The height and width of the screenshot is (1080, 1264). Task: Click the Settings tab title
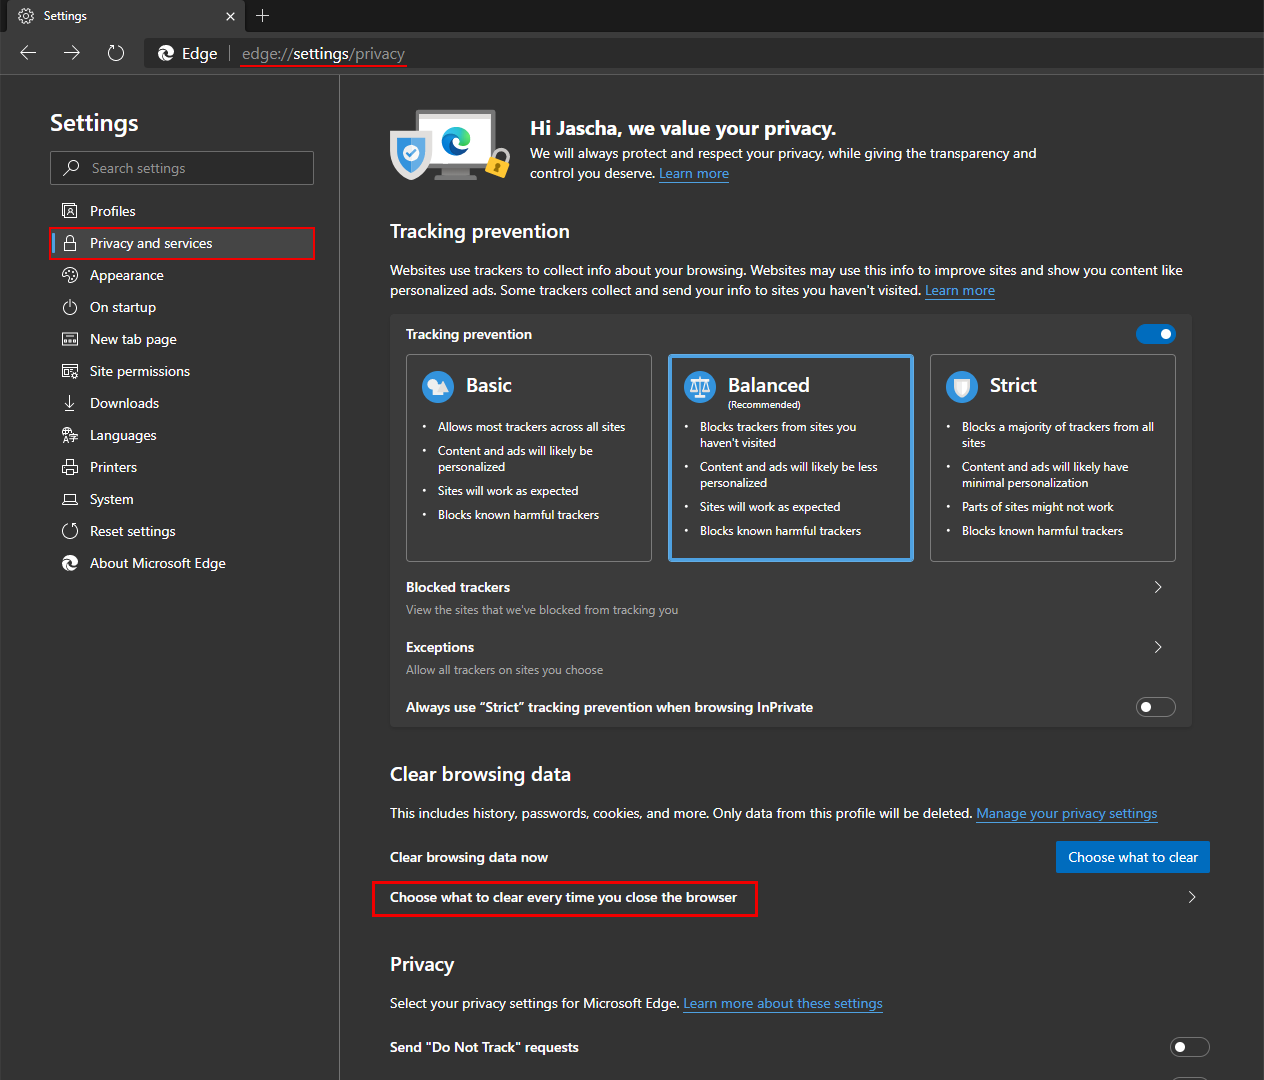tap(65, 16)
